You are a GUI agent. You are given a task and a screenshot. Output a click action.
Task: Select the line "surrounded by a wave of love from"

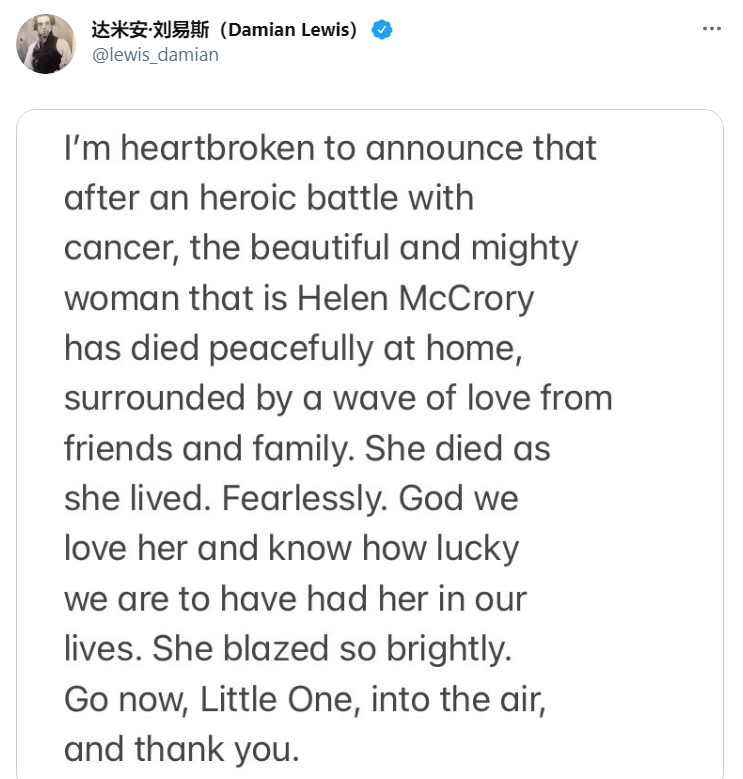tap(338, 398)
